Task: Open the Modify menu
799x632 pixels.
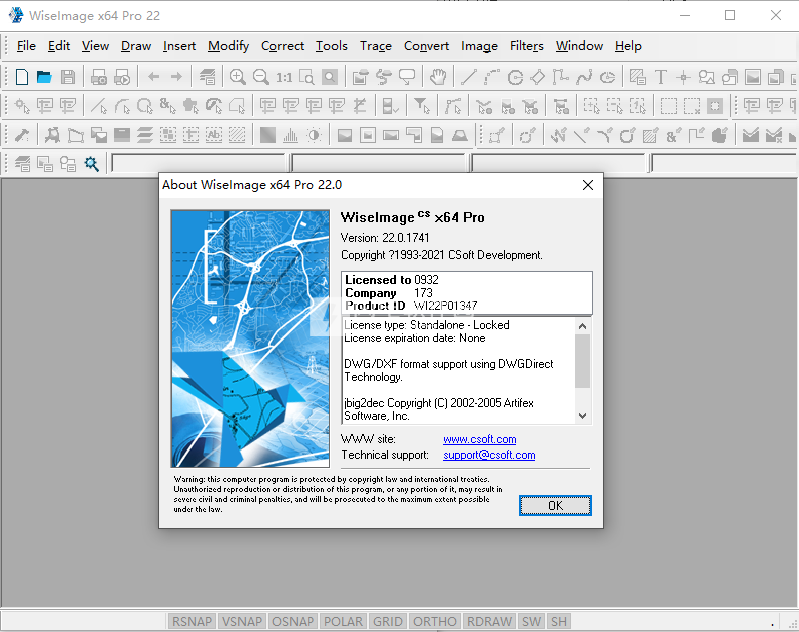Action: tap(228, 46)
